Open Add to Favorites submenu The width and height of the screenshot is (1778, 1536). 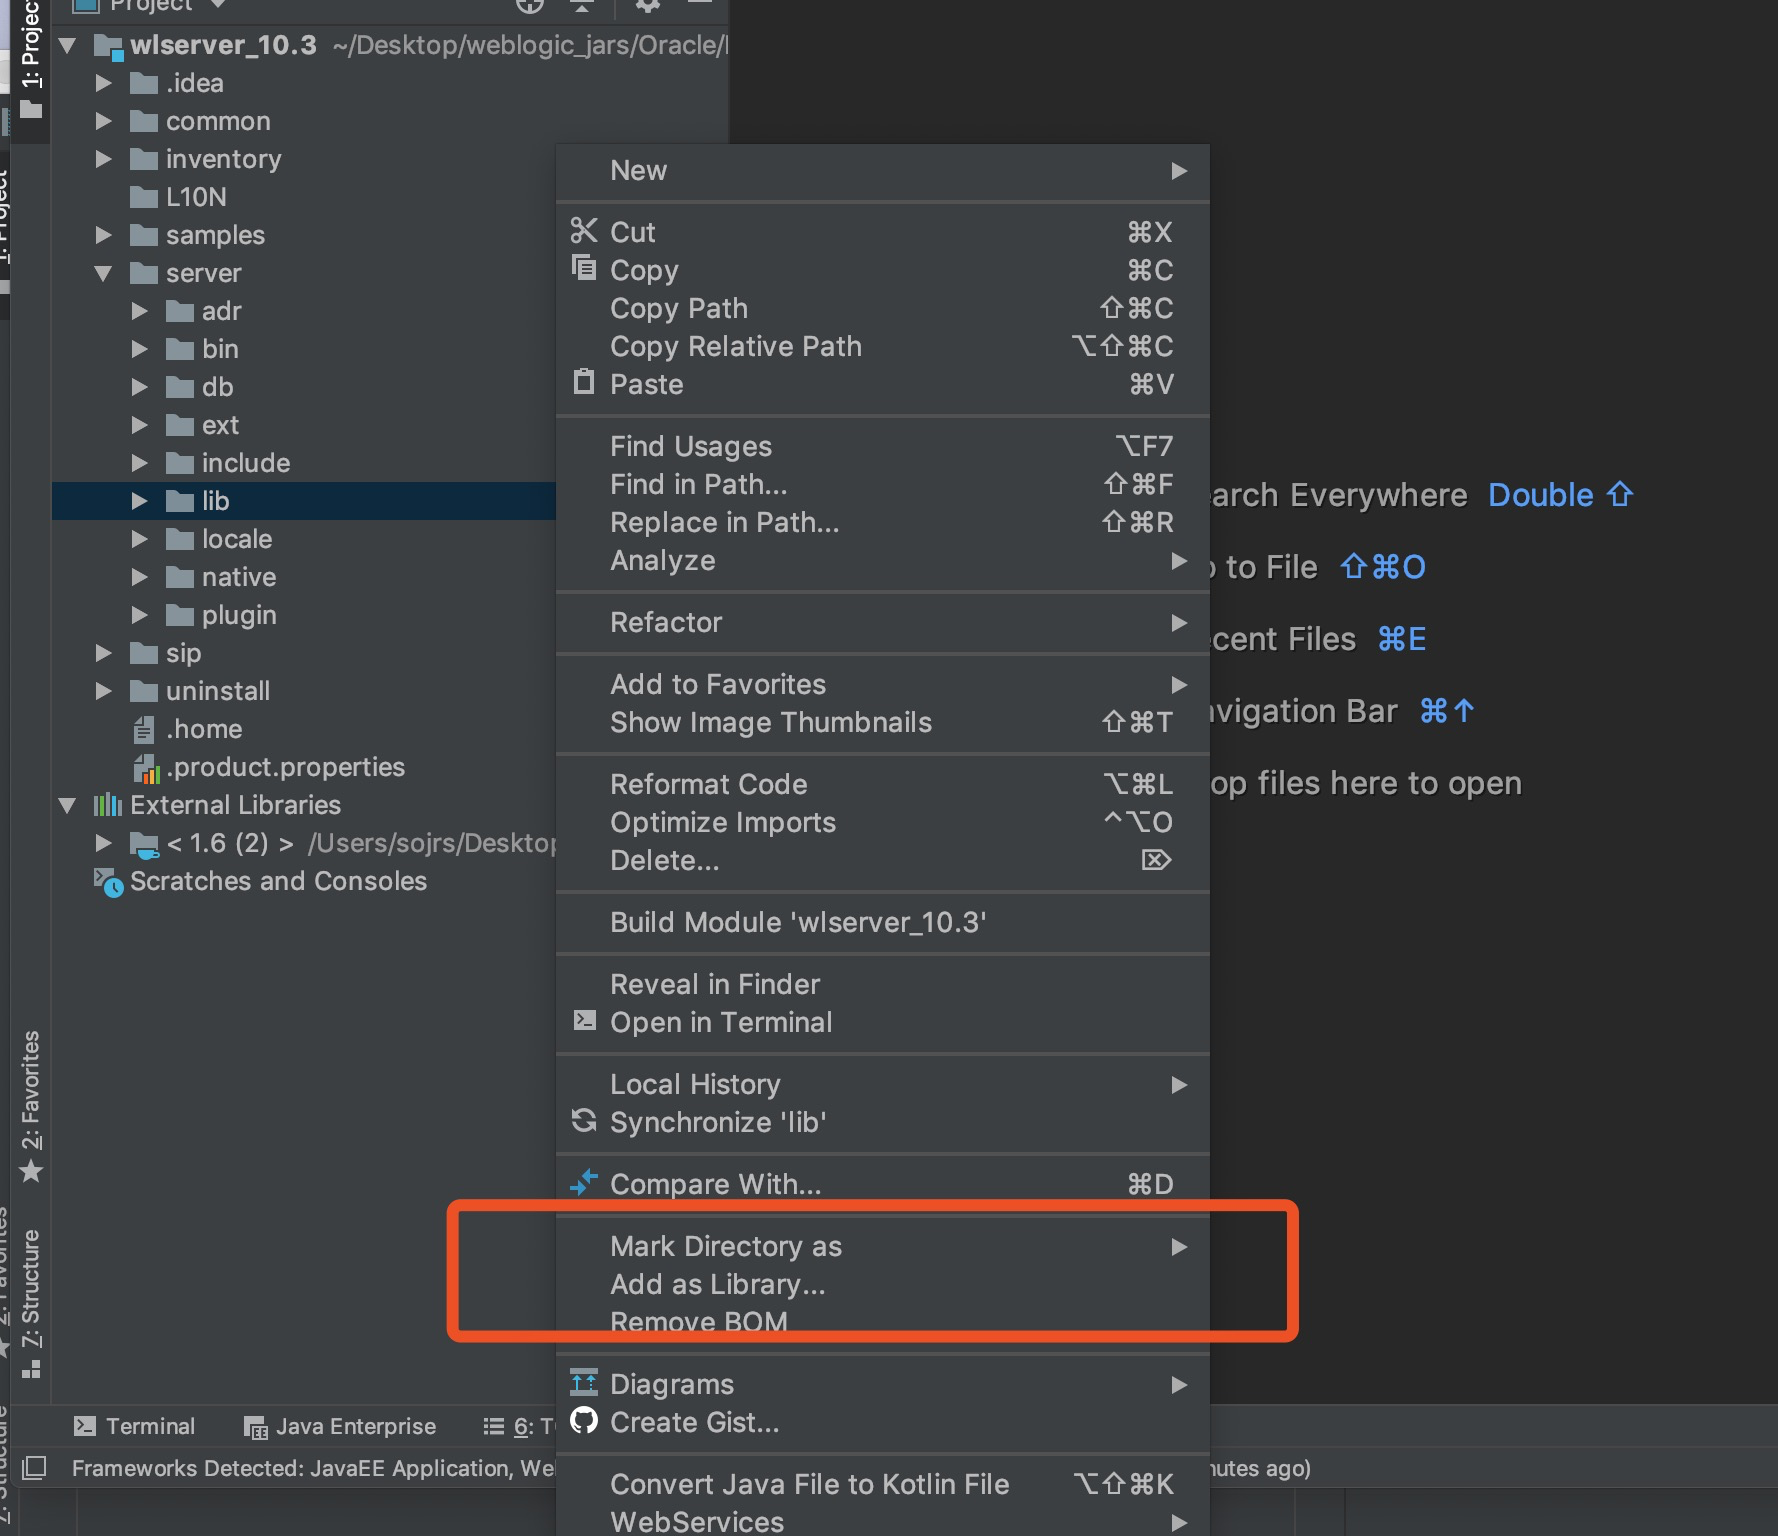pyautogui.click(x=883, y=684)
